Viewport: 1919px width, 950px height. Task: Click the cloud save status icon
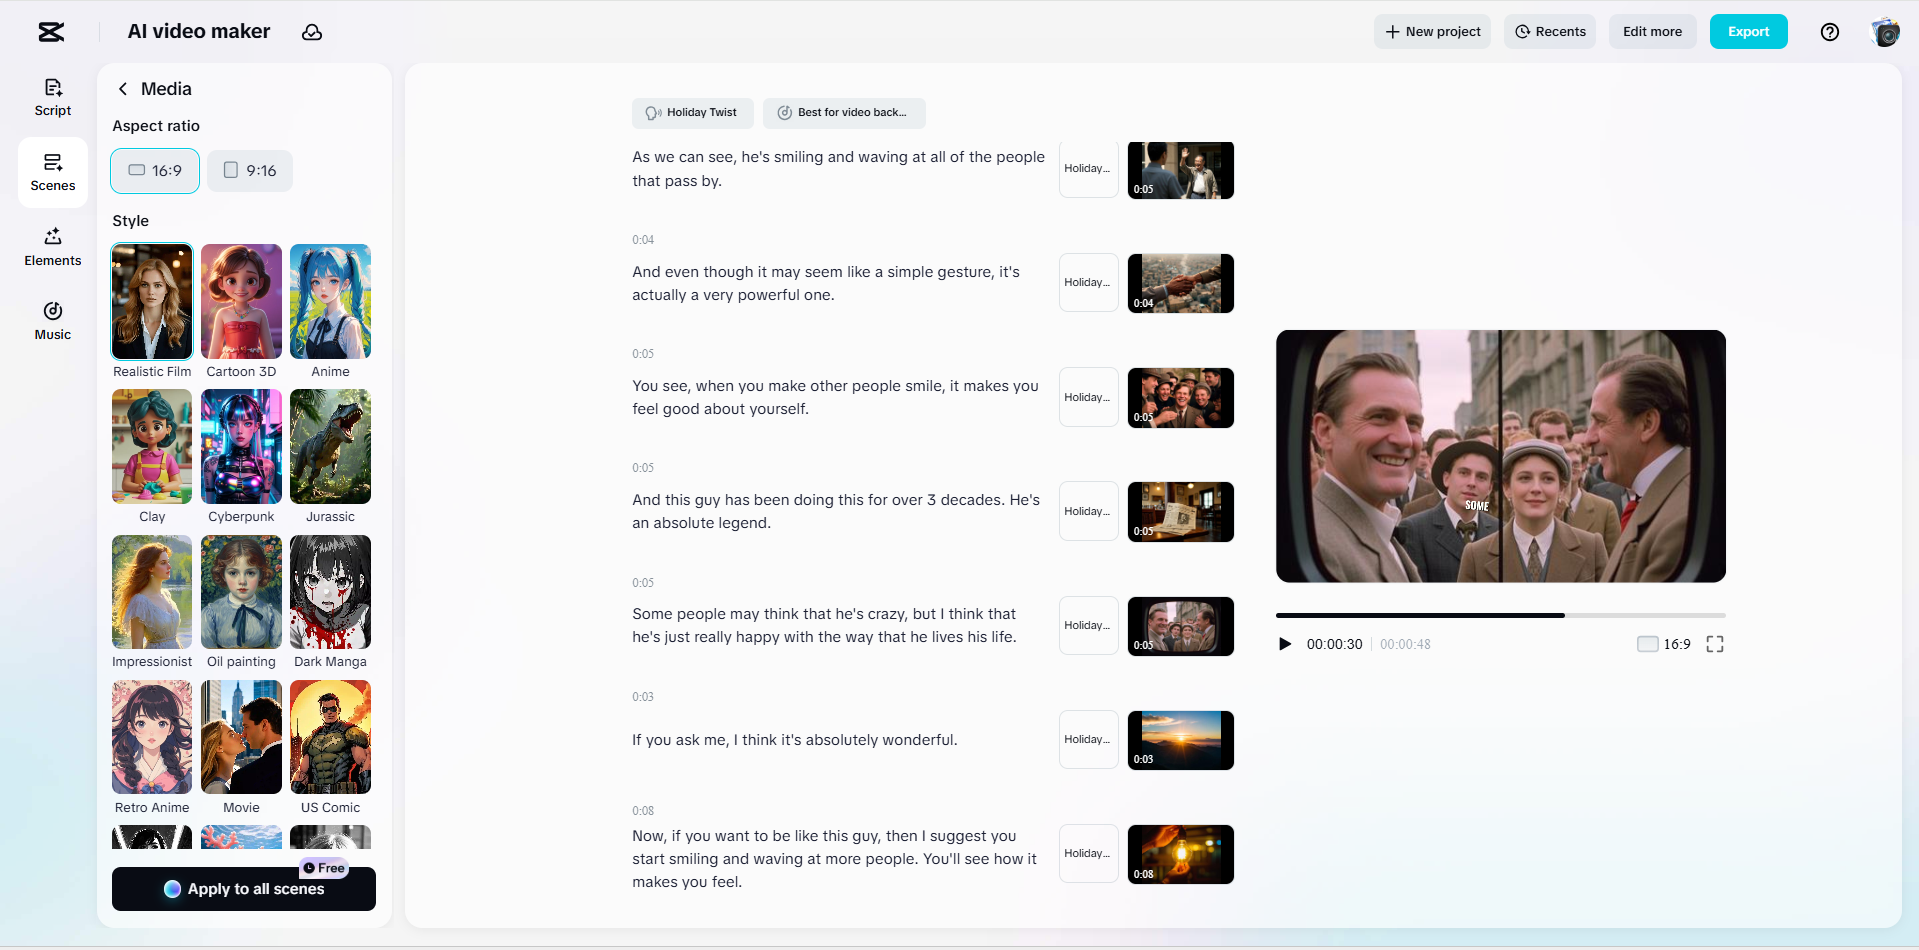point(312,31)
